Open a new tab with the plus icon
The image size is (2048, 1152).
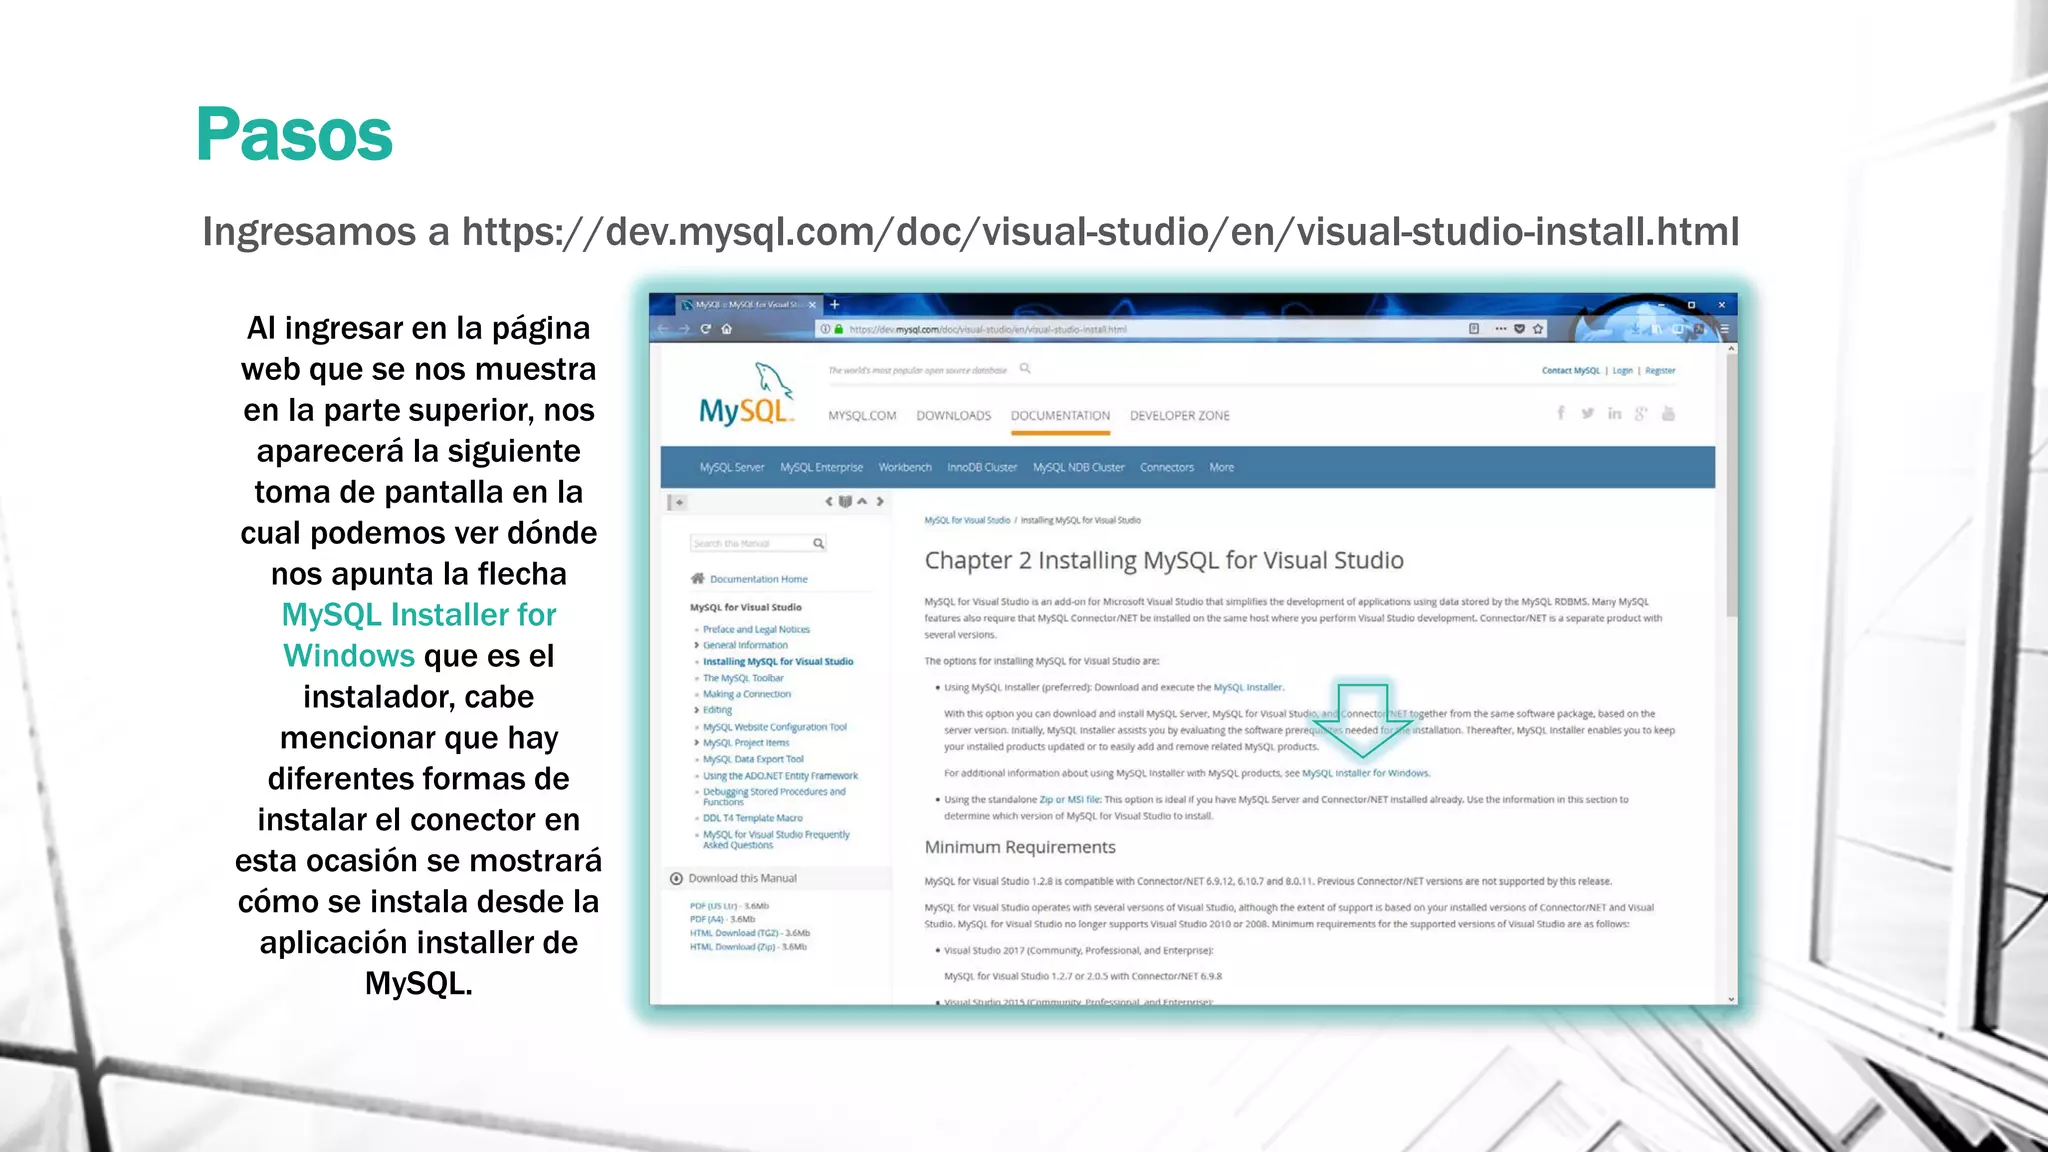click(x=835, y=304)
